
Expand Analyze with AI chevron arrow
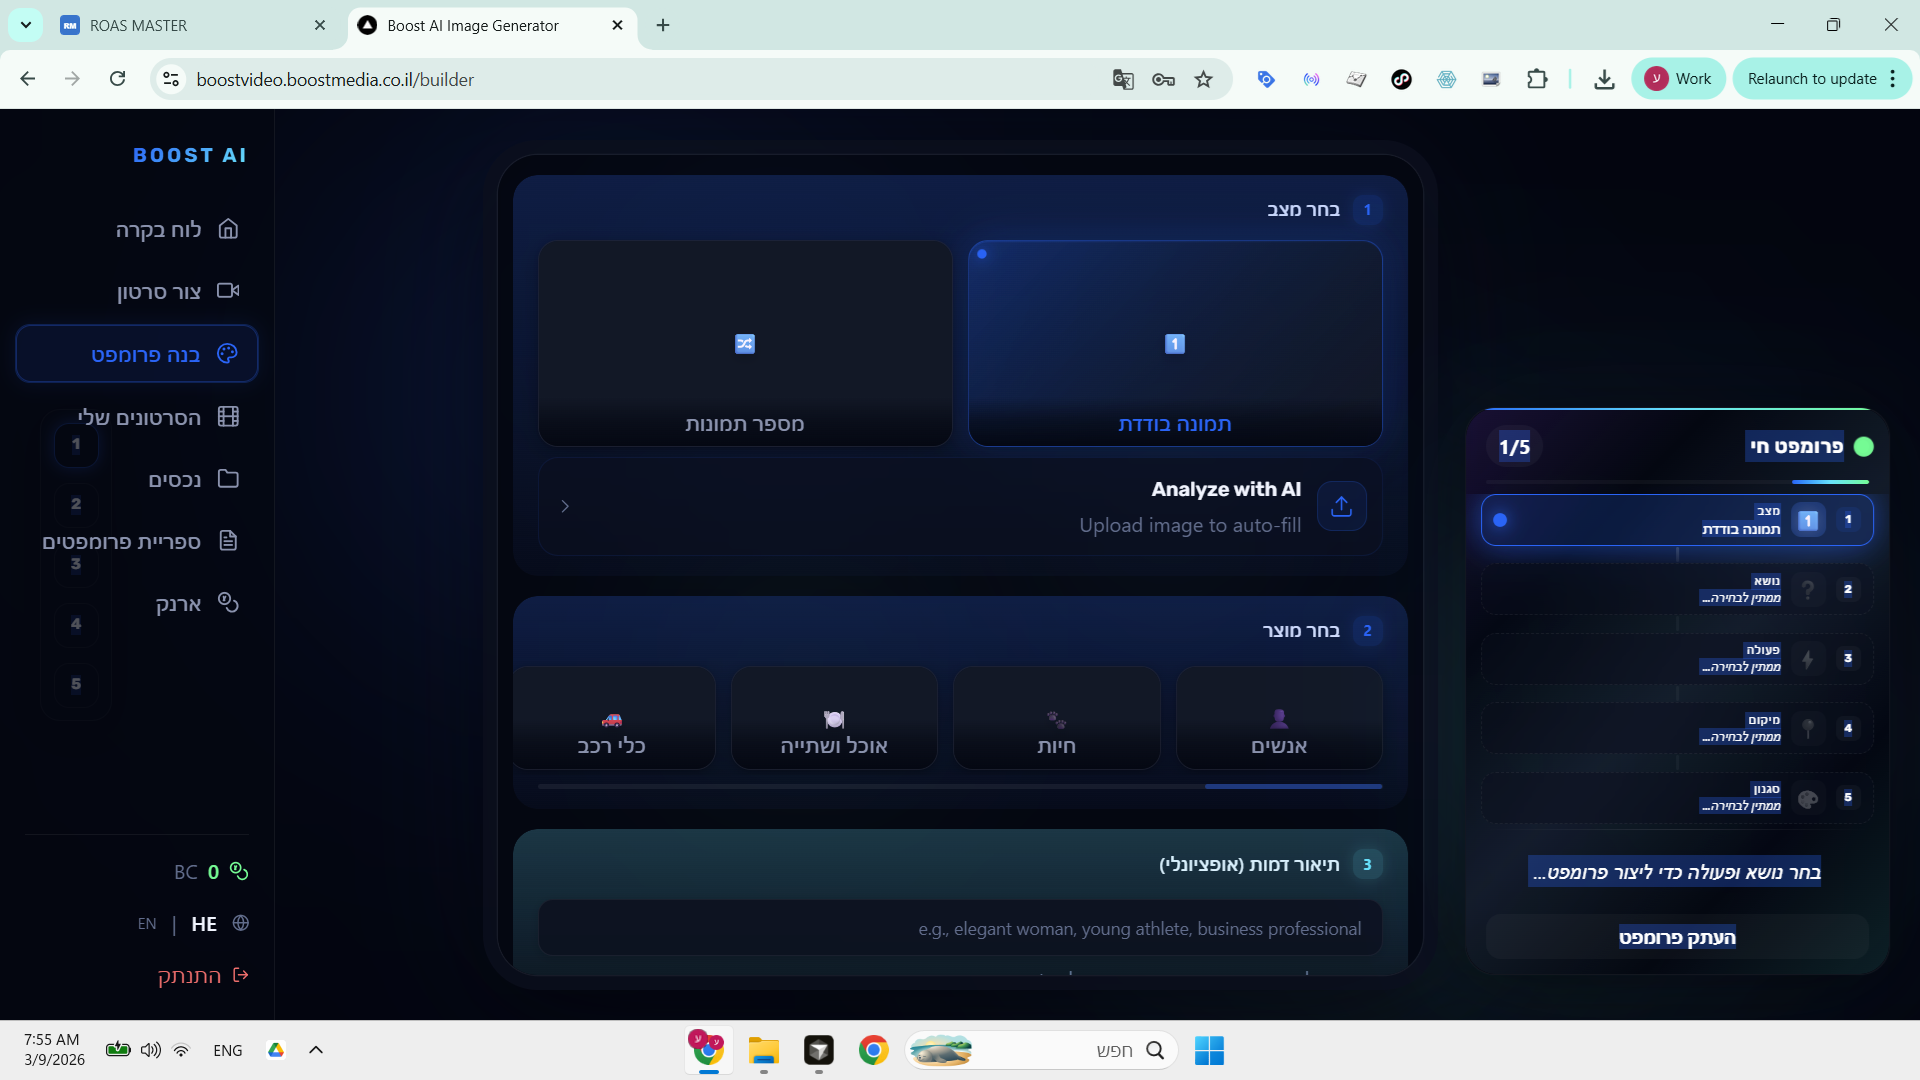tap(565, 506)
